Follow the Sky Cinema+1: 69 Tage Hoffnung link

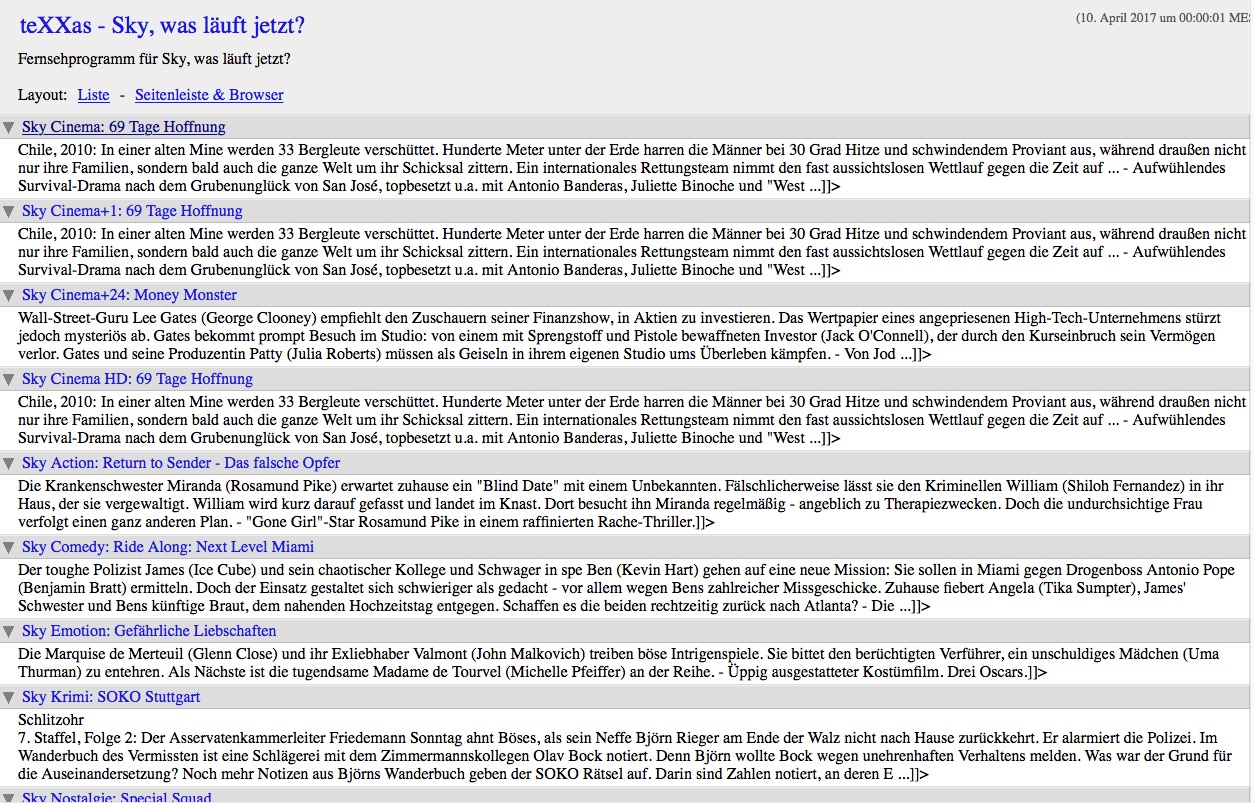[132, 211]
